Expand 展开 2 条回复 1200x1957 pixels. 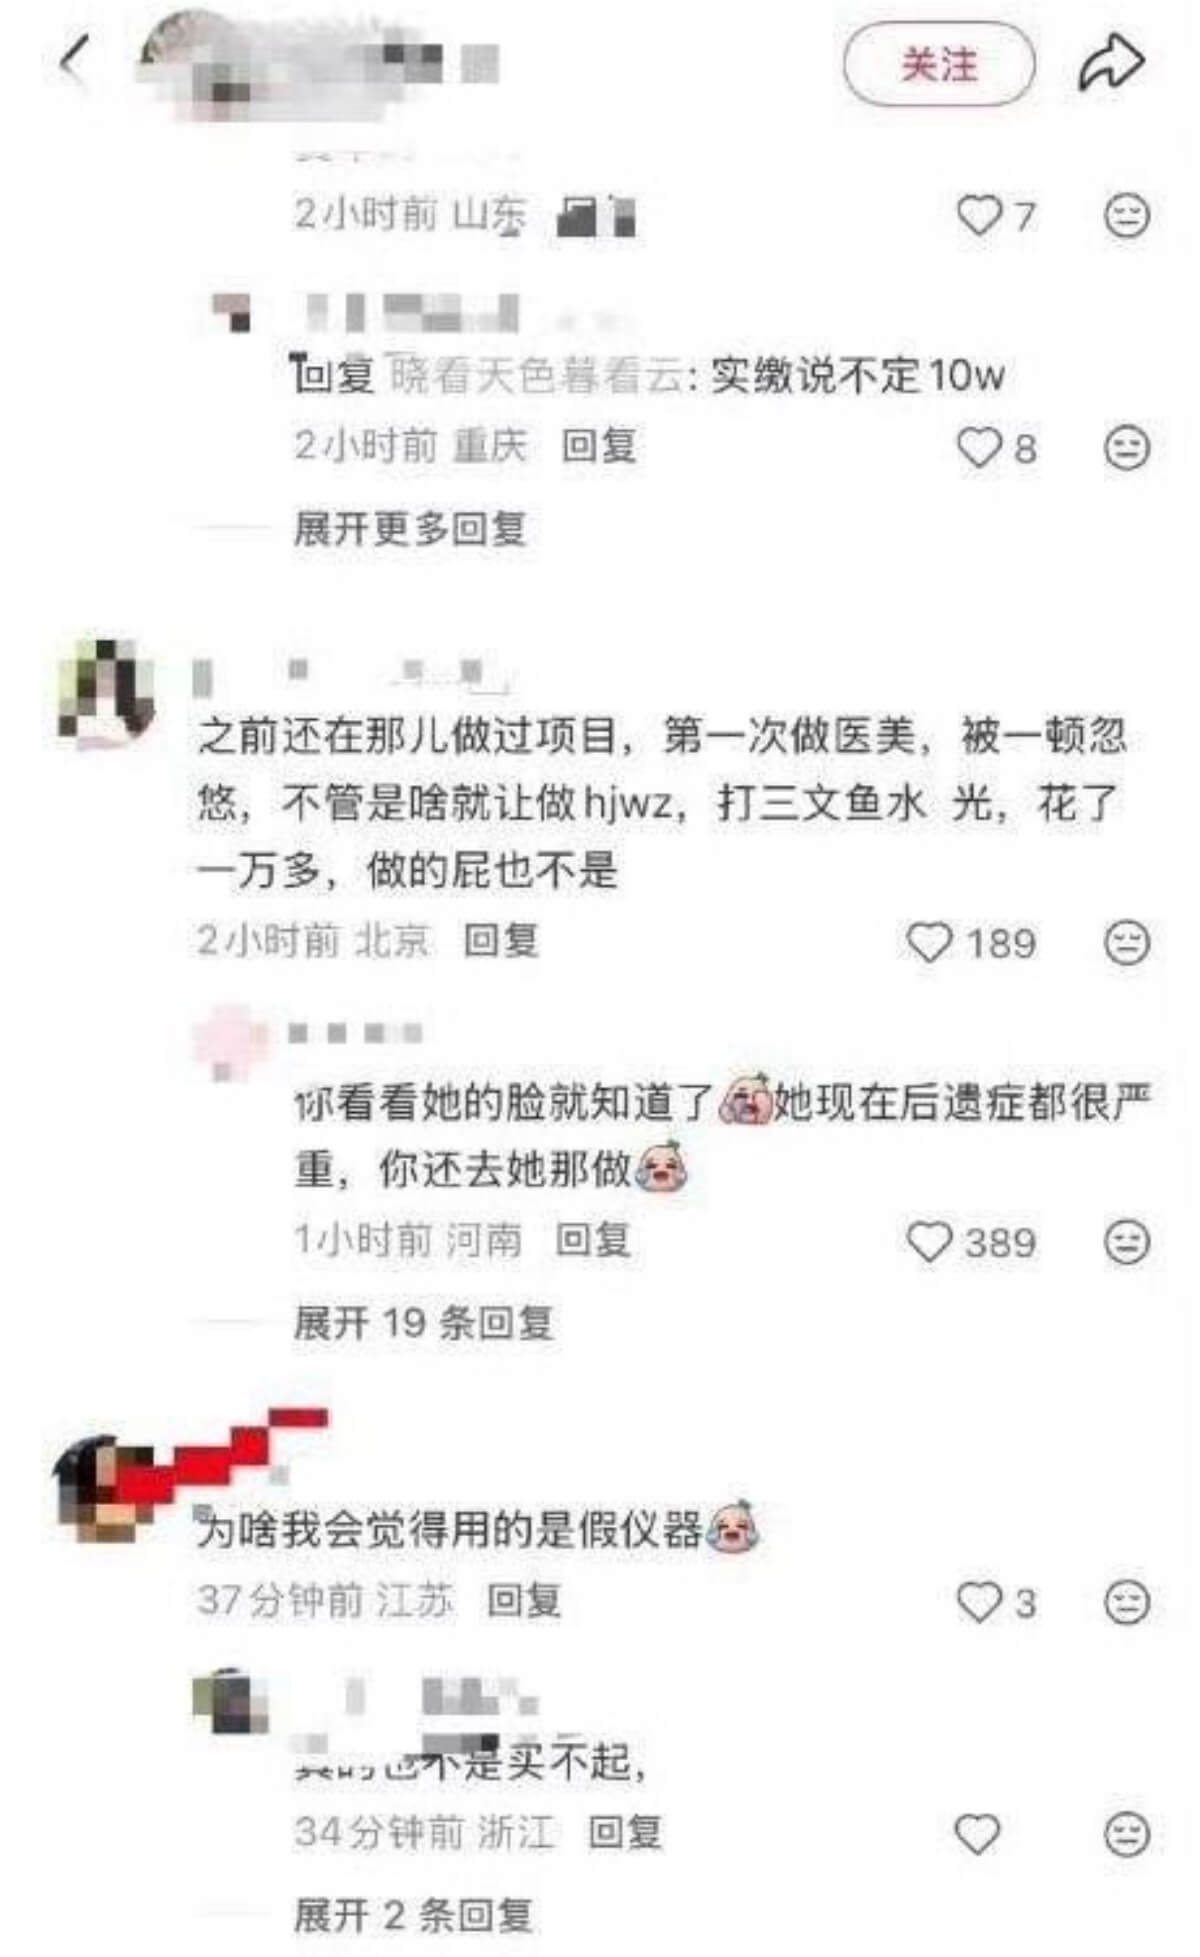tap(412, 1915)
